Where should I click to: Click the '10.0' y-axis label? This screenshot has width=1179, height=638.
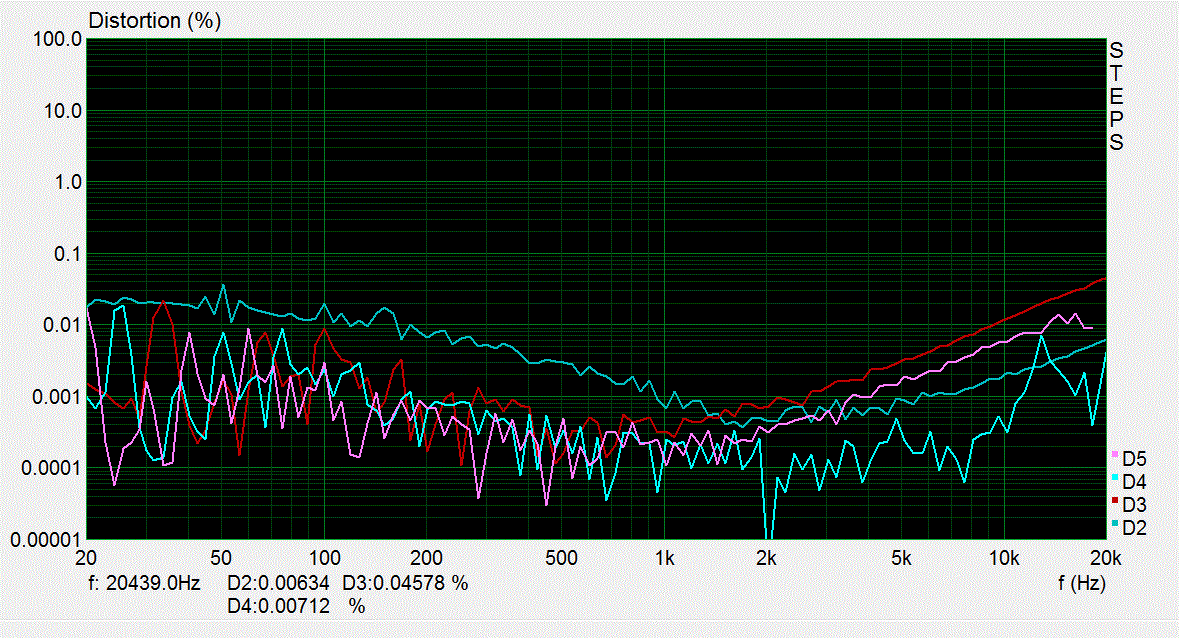pos(63,111)
